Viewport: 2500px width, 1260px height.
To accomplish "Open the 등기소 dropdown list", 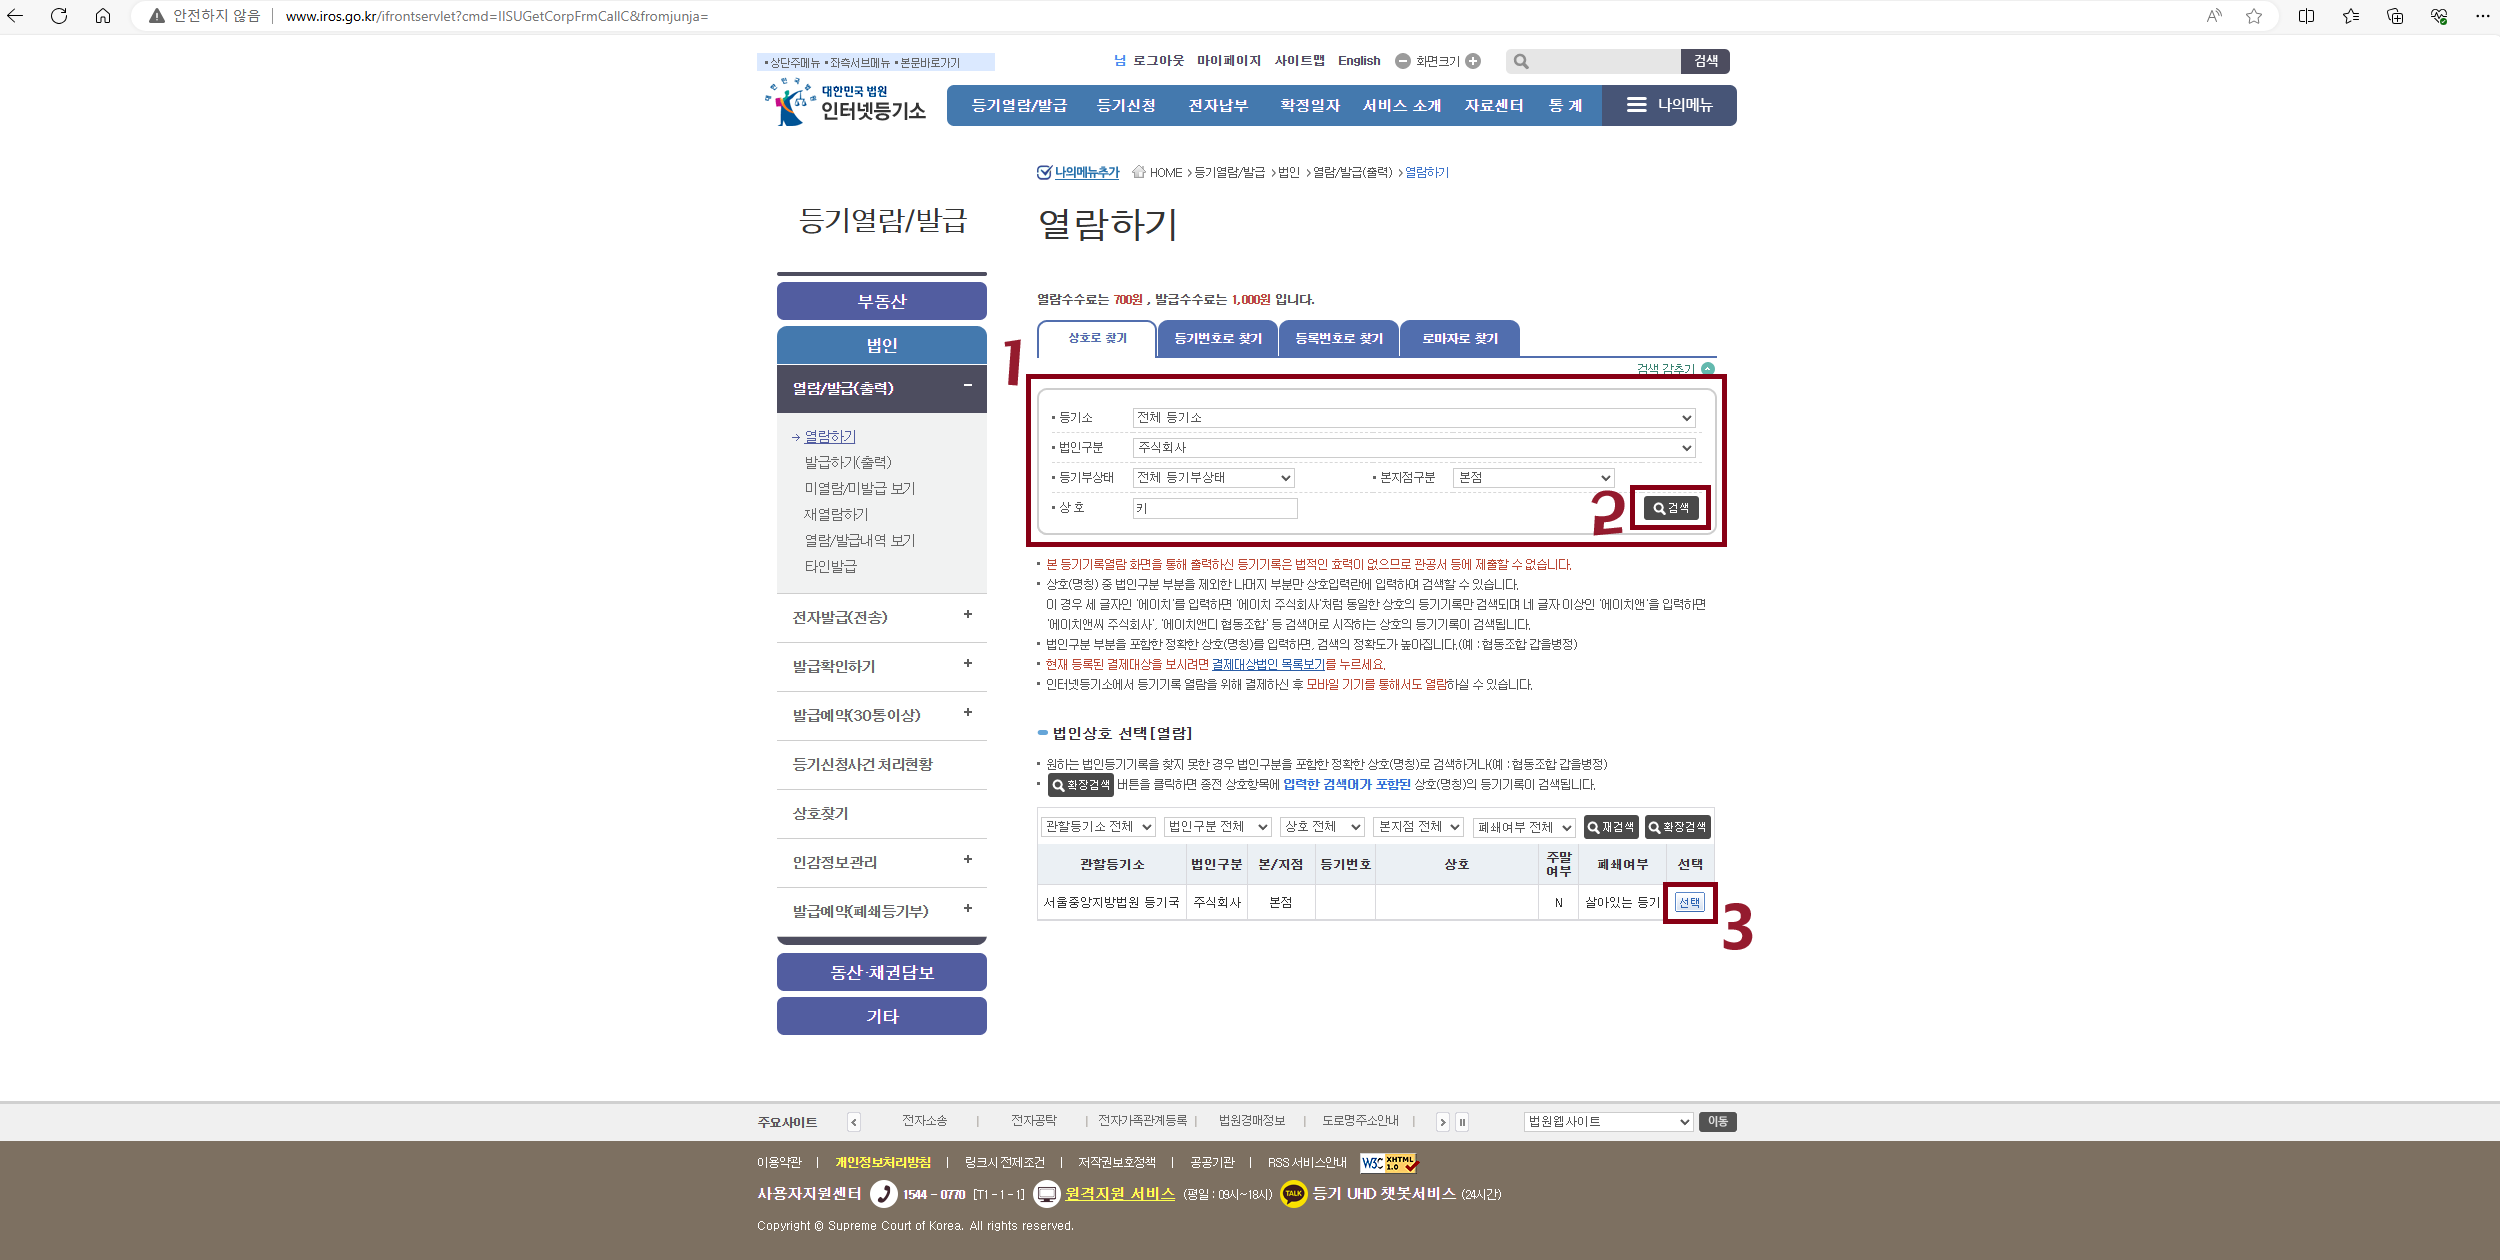I will (x=1413, y=418).
